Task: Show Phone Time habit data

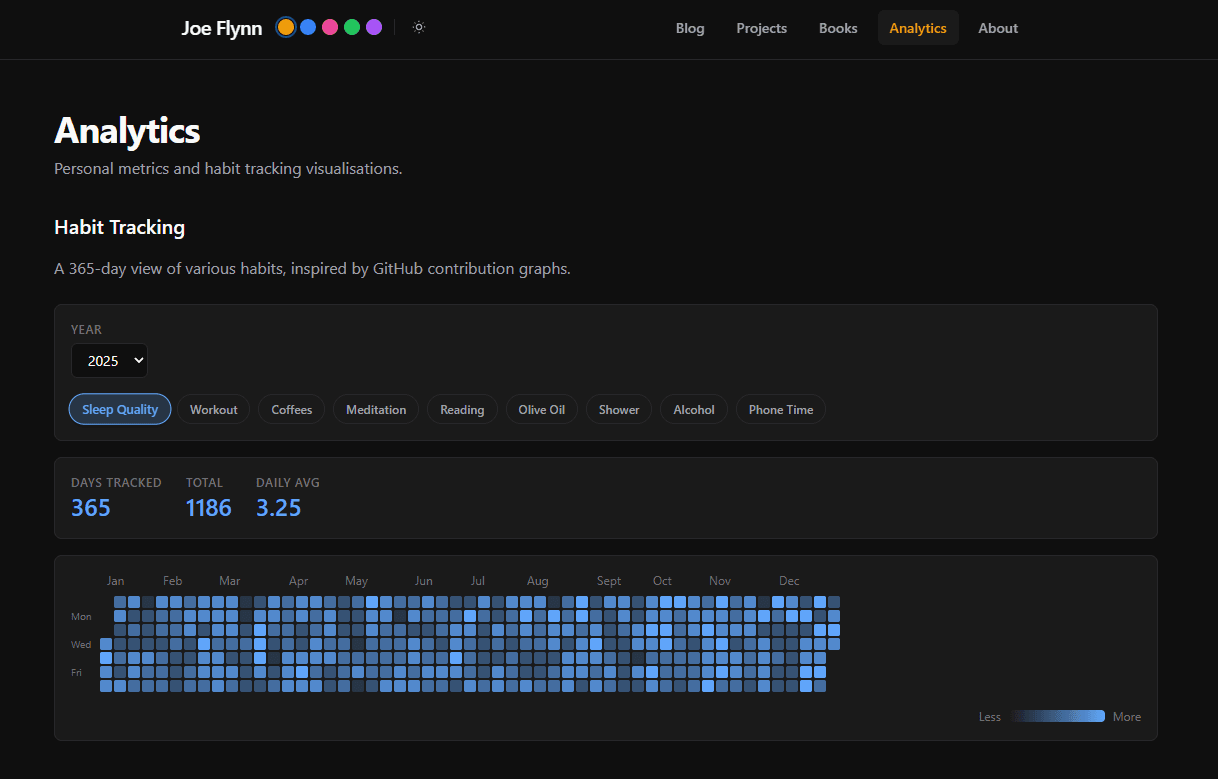Action: point(781,409)
